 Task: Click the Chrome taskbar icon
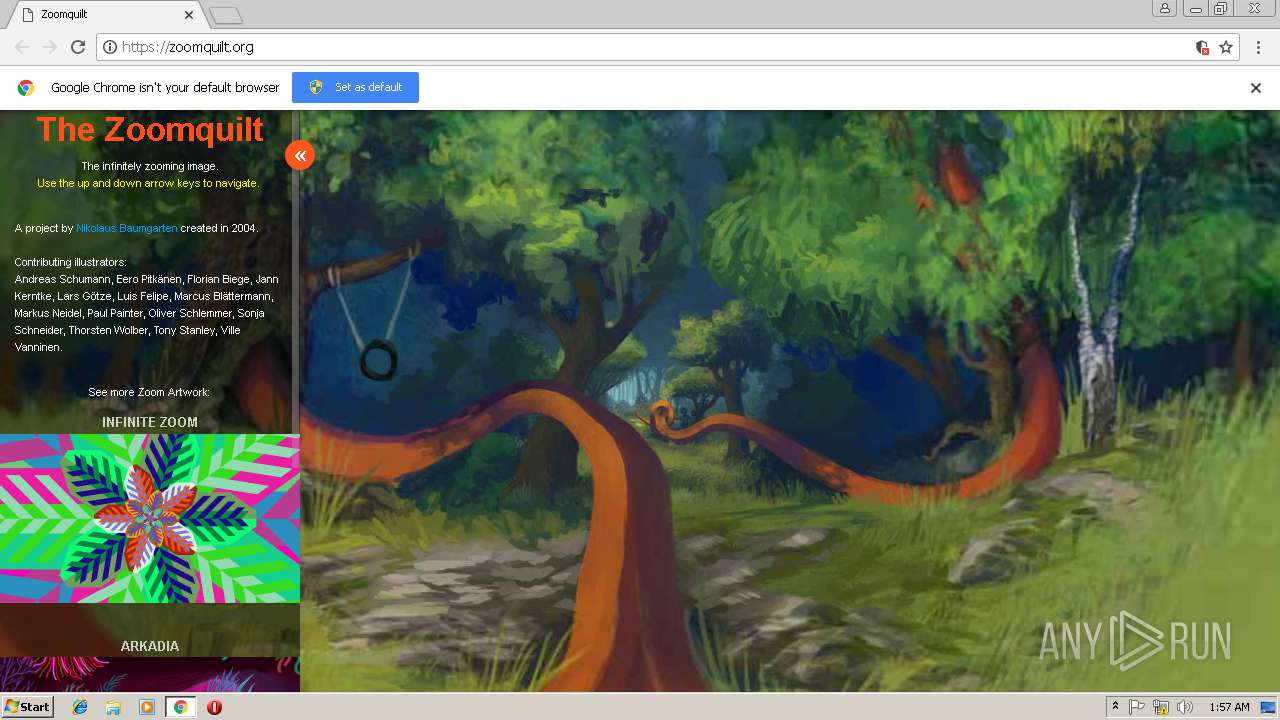coord(180,707)
